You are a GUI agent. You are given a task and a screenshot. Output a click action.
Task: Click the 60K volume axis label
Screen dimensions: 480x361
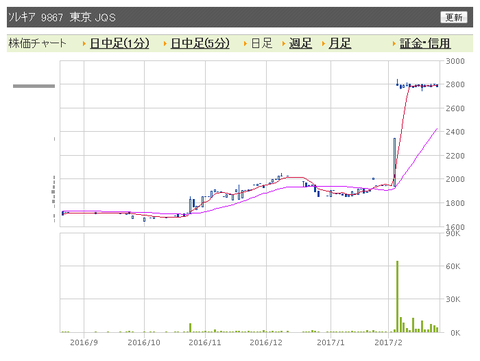[453, 266]
